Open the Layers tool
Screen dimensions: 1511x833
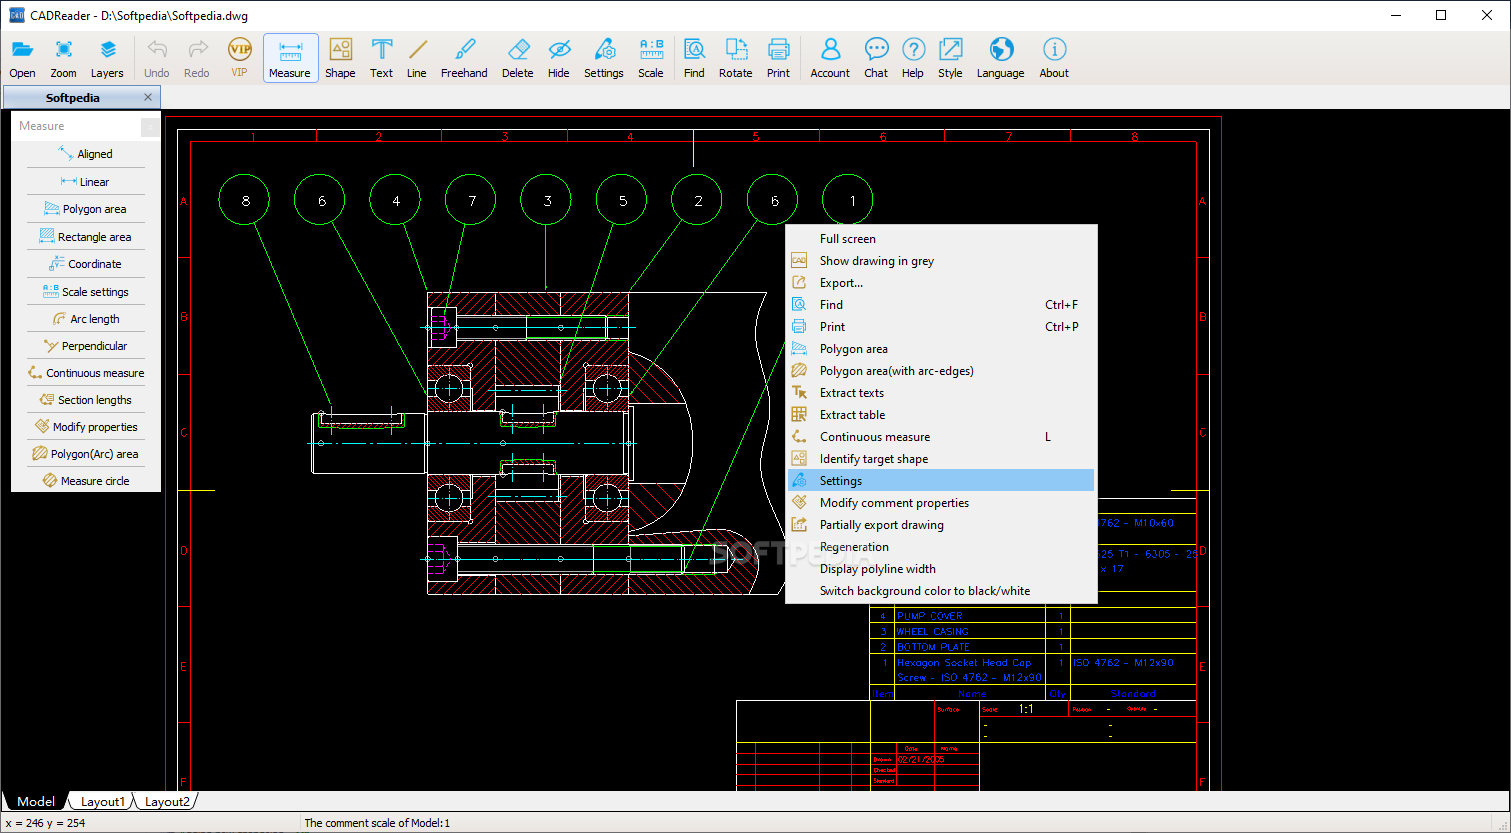point(107,58)
